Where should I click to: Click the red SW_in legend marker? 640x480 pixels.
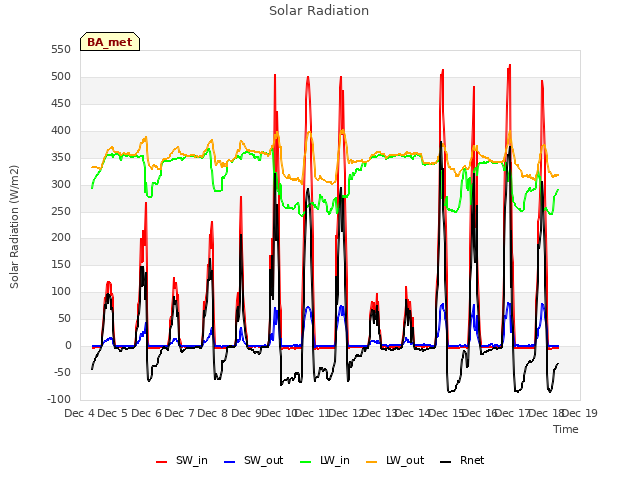(162, 462)
